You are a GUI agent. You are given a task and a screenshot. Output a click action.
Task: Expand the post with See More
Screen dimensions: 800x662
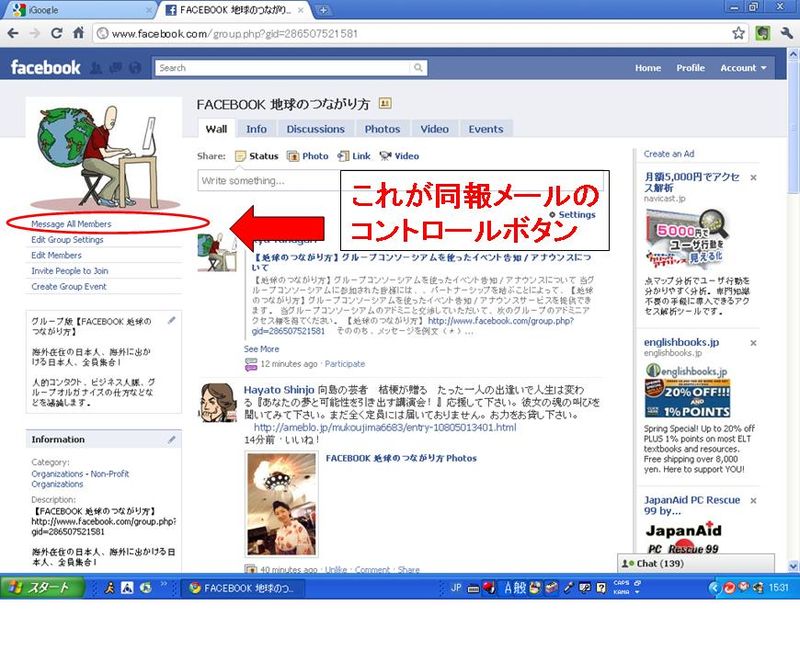point(261,349)
